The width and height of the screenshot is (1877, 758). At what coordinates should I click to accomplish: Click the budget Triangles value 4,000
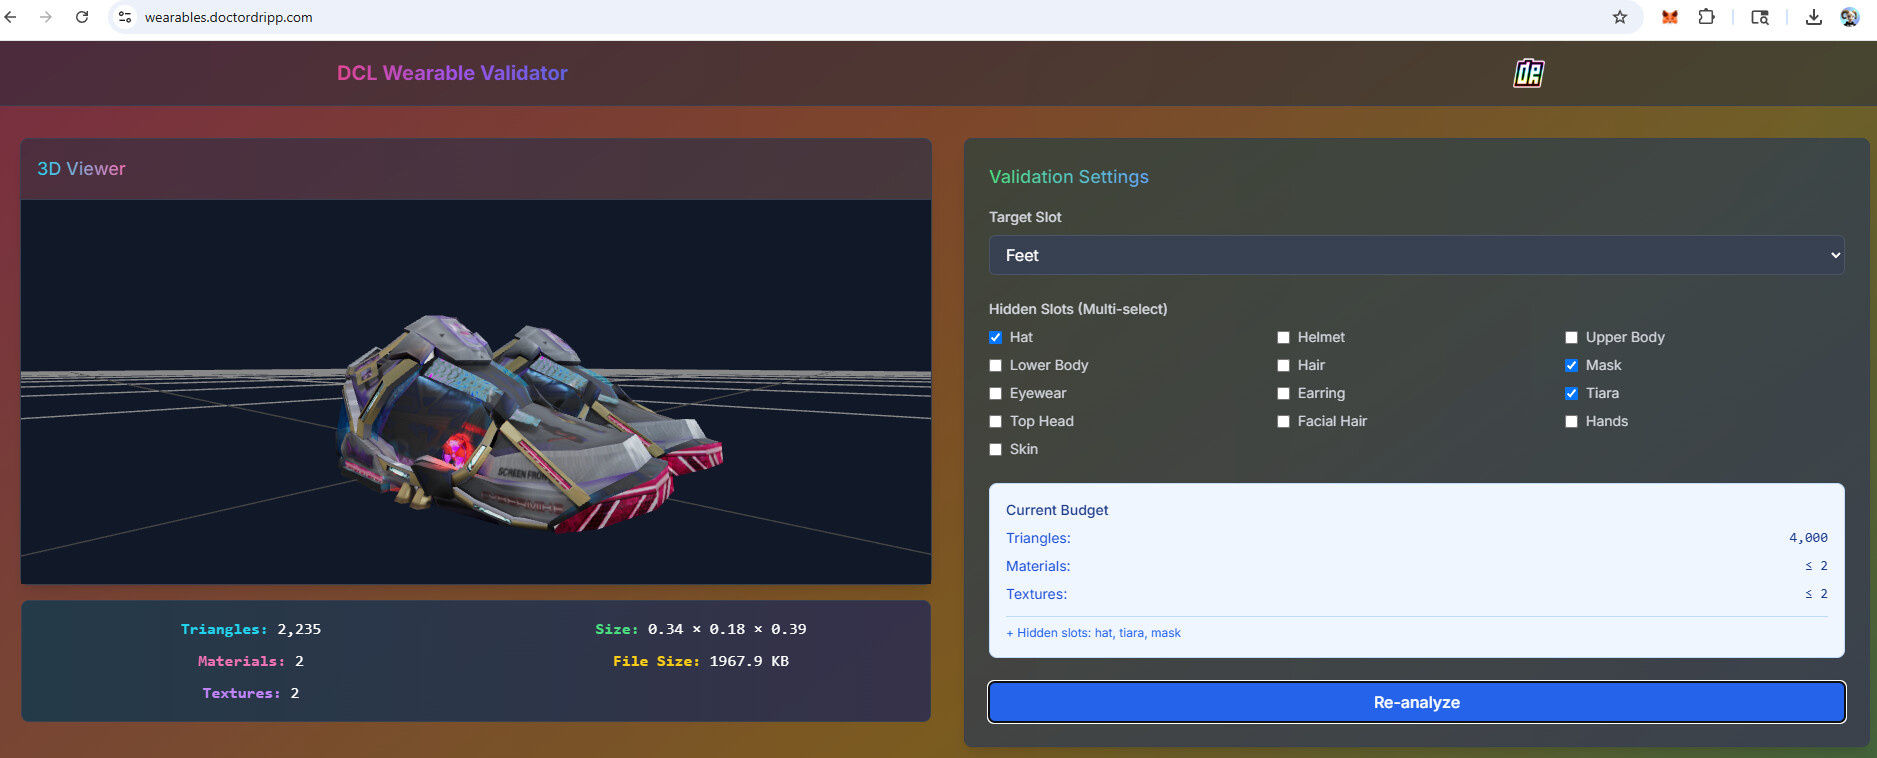pos(1808,538)
